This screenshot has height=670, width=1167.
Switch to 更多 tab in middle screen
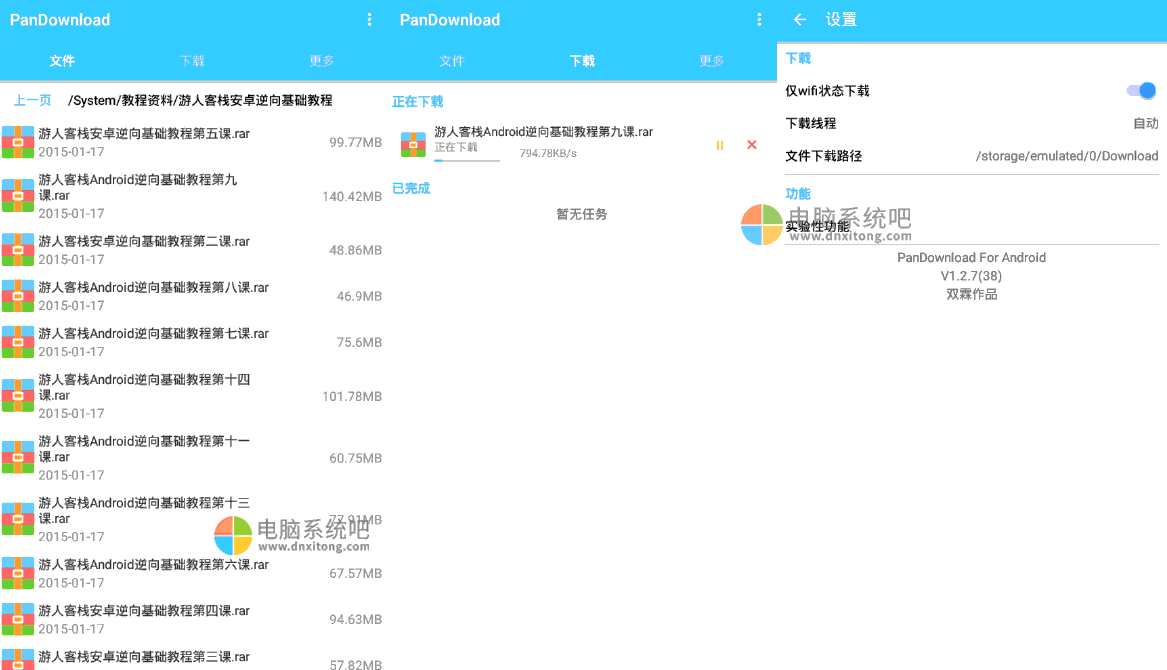coord(712,61)
